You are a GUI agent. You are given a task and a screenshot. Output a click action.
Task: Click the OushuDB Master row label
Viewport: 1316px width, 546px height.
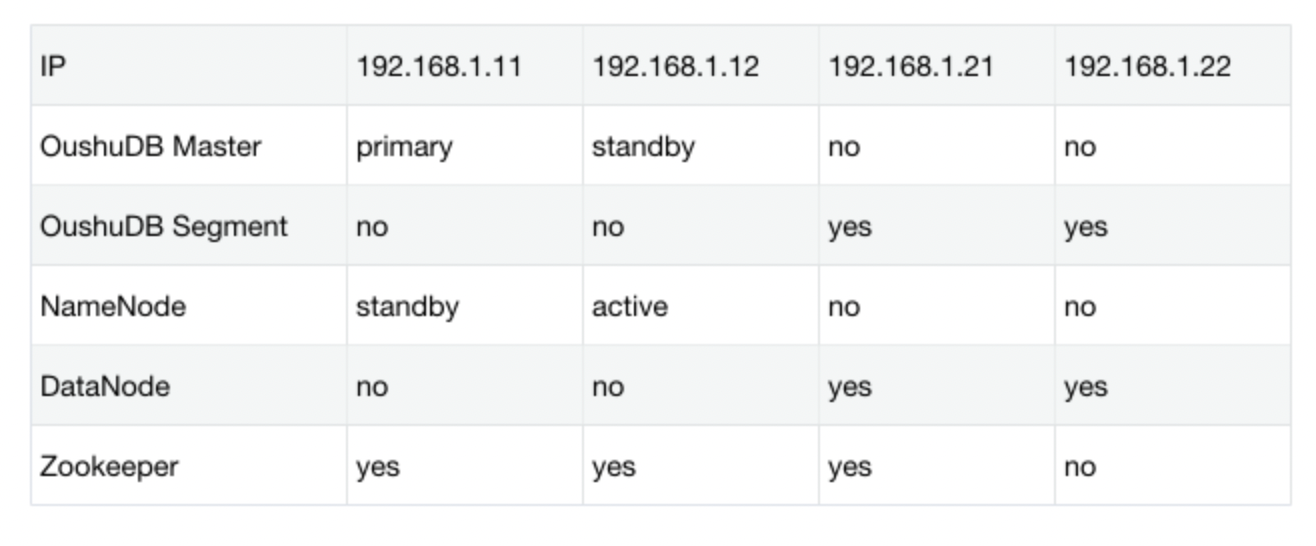click(x=151, y=146)
